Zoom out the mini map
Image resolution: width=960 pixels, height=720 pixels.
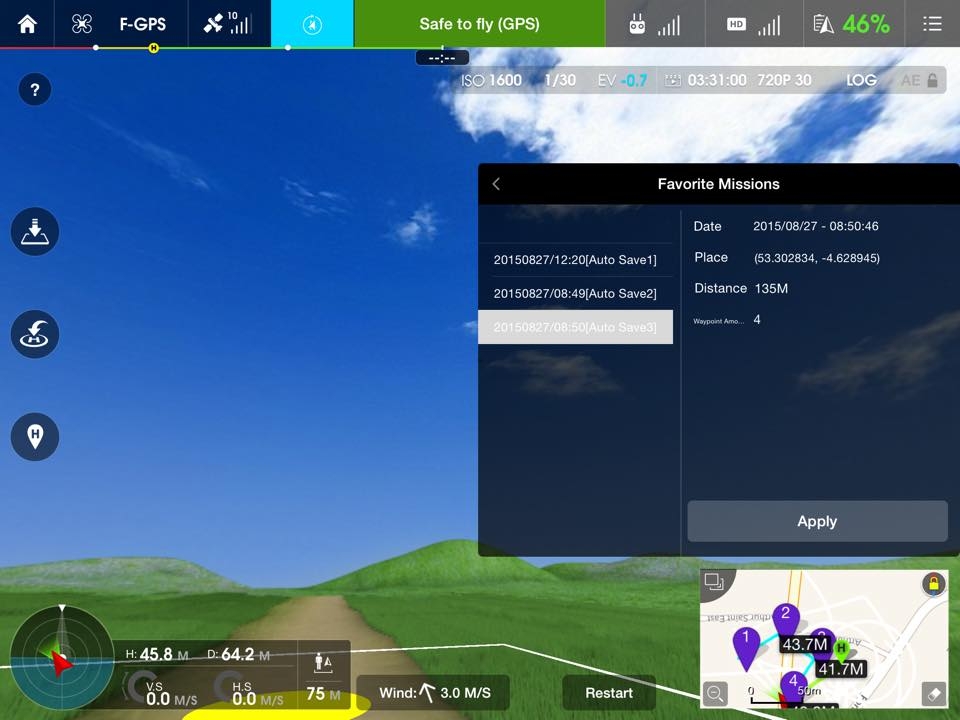pyautogui.click(x=715, y=693)
